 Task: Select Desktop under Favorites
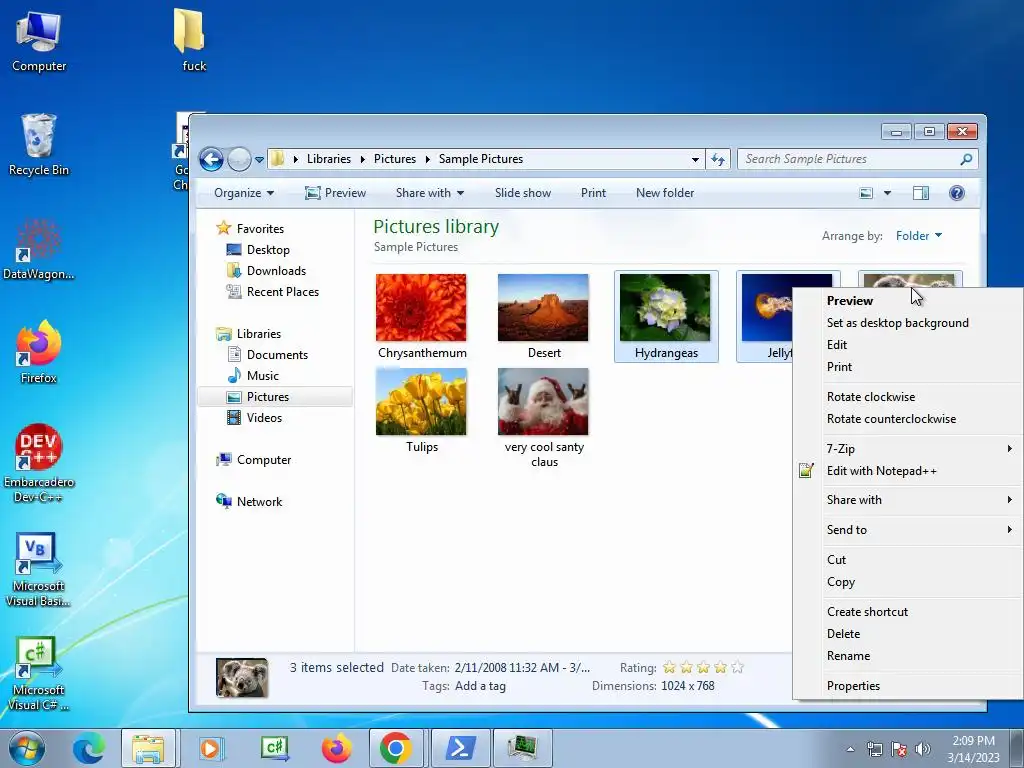coord(268,249)
